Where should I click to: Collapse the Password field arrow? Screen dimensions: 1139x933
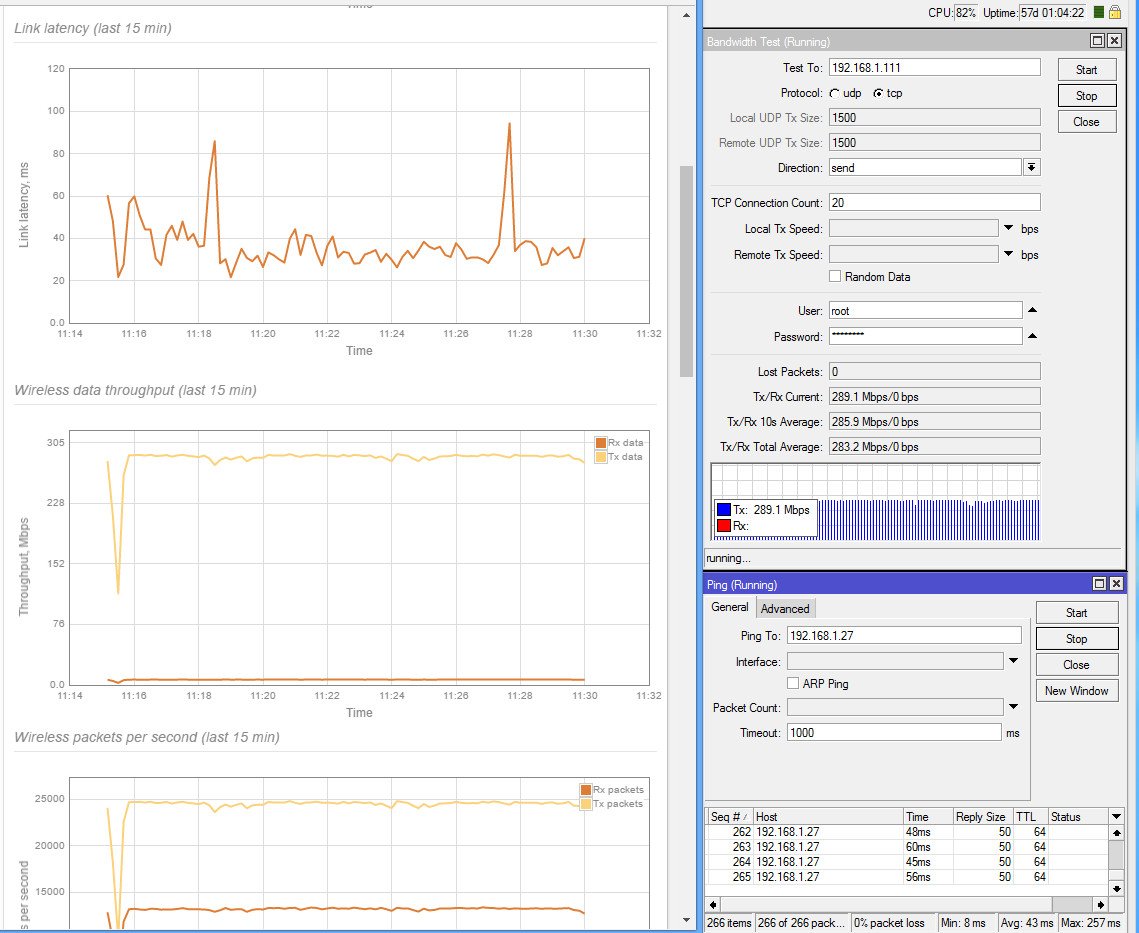(x=1032, y=336)
